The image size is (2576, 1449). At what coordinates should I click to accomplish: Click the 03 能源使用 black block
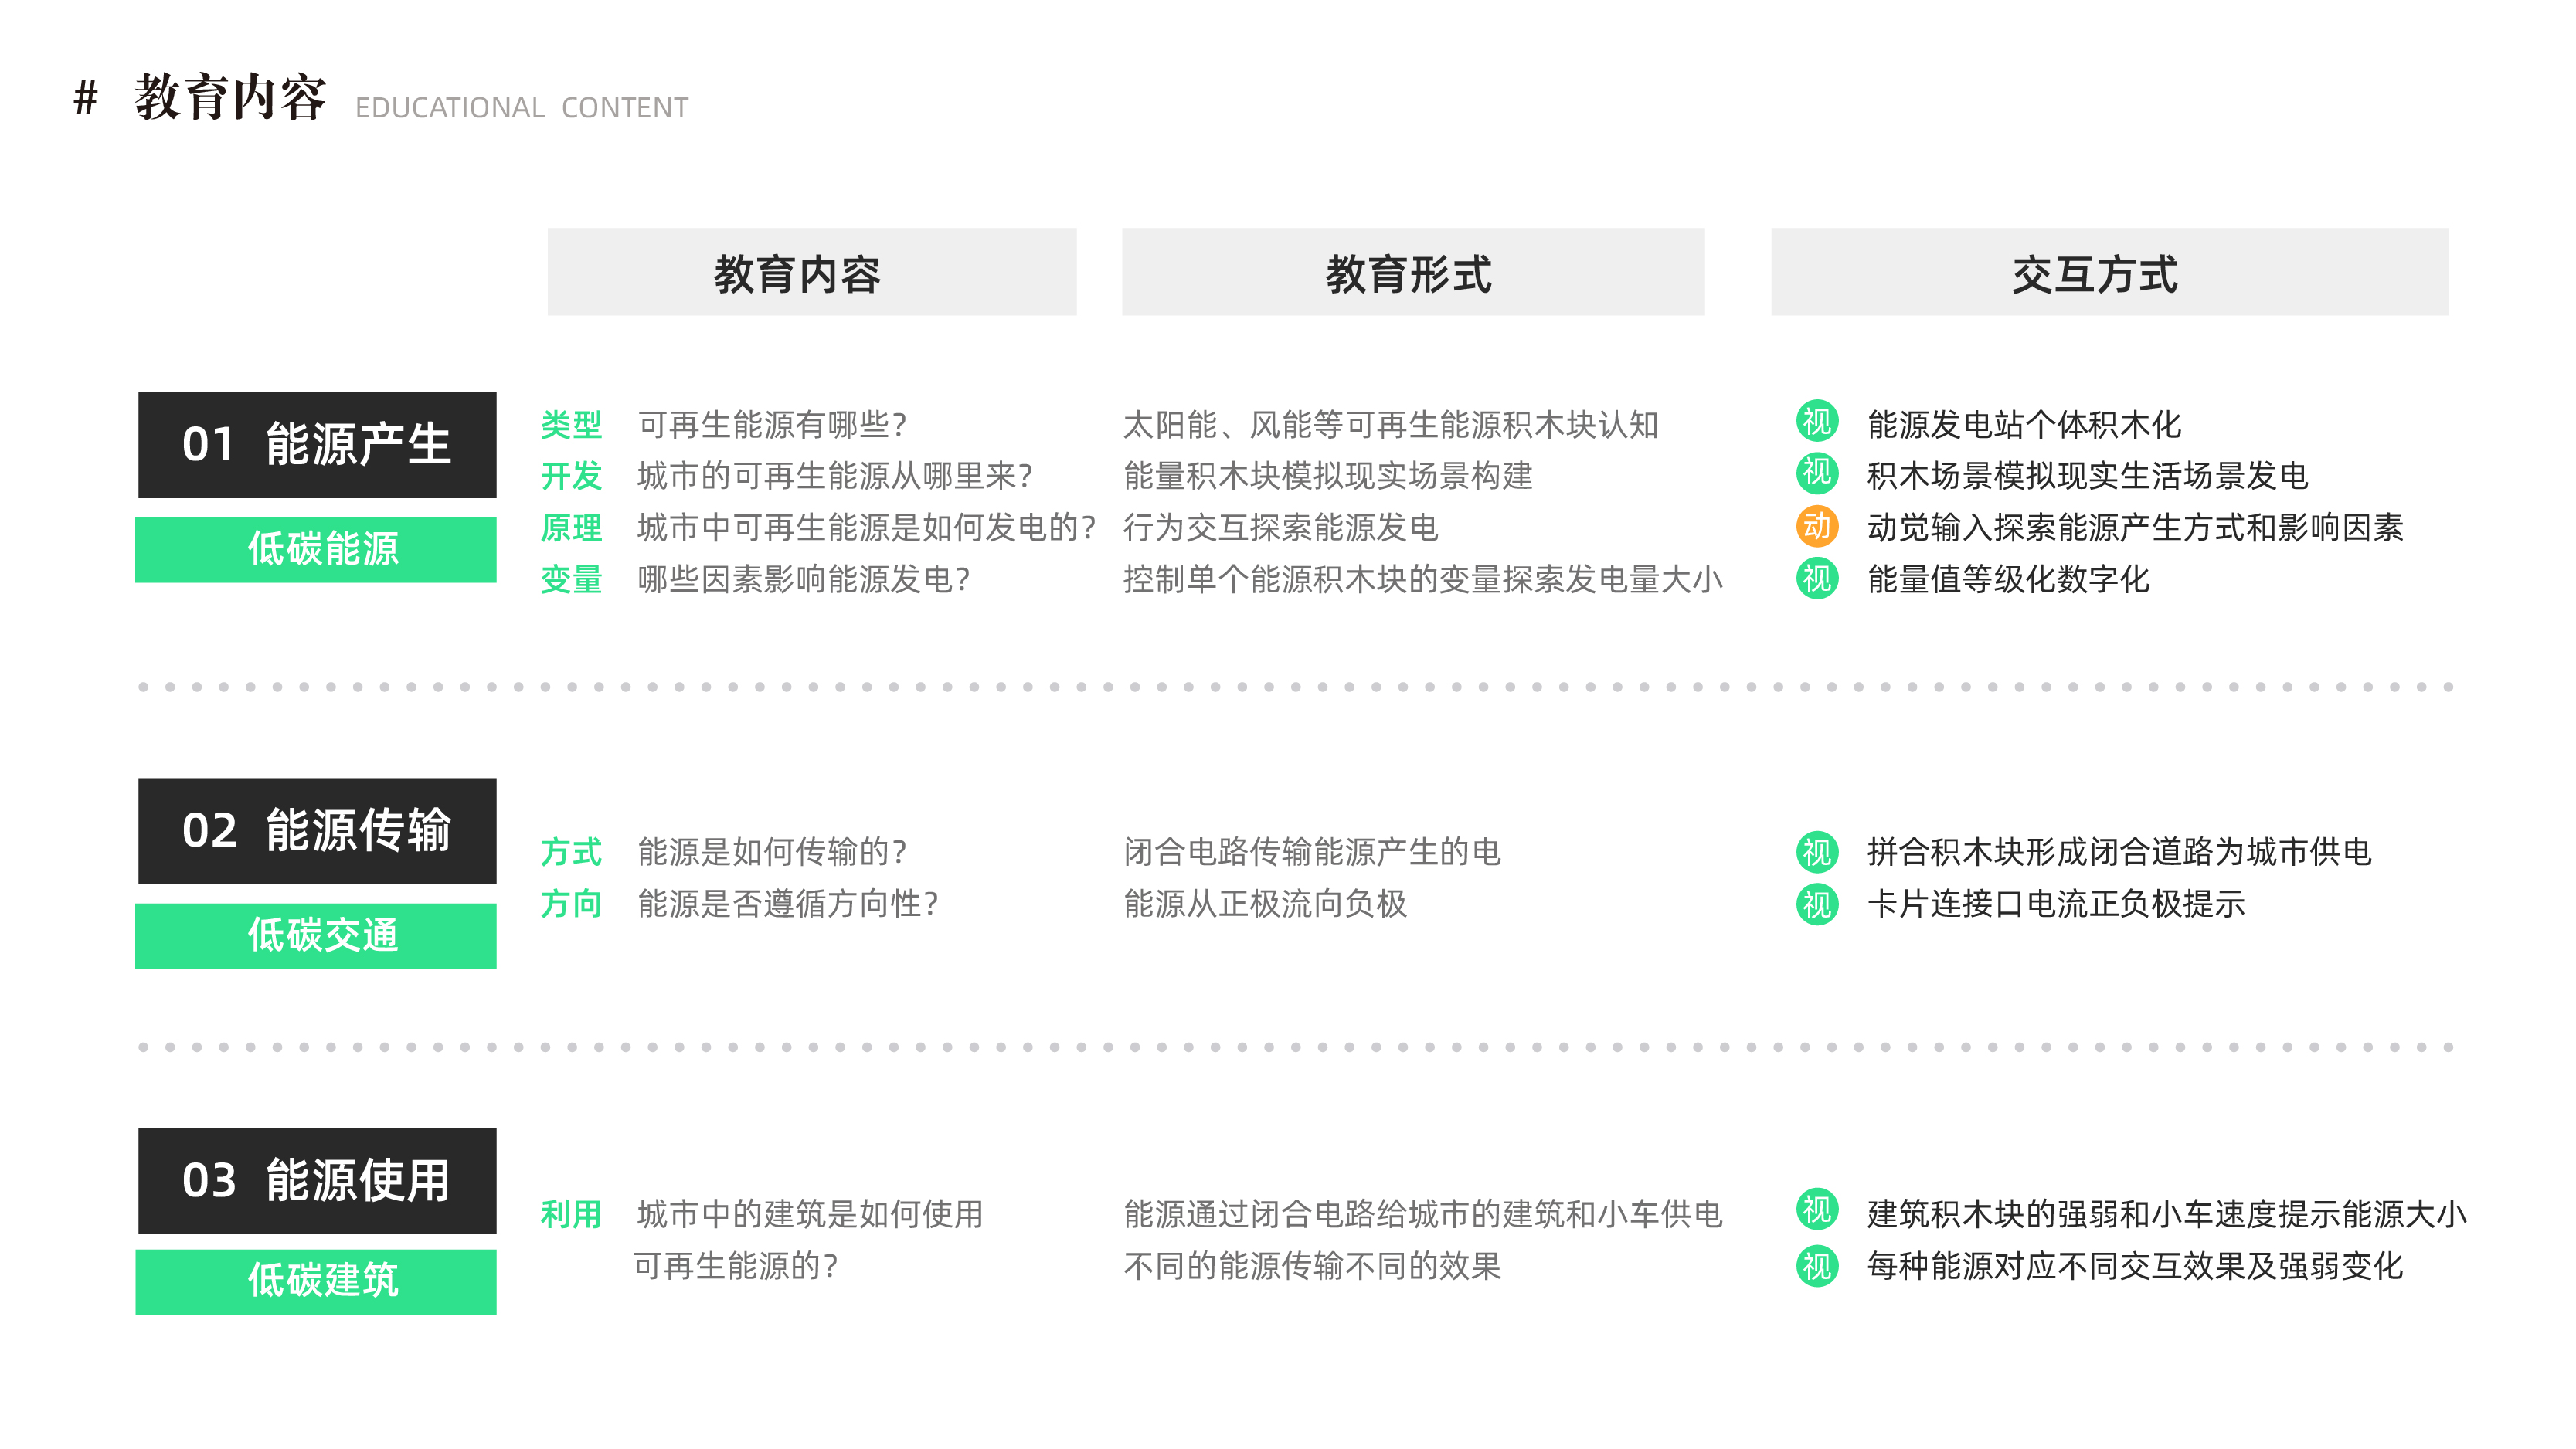tap(317, 1181)
